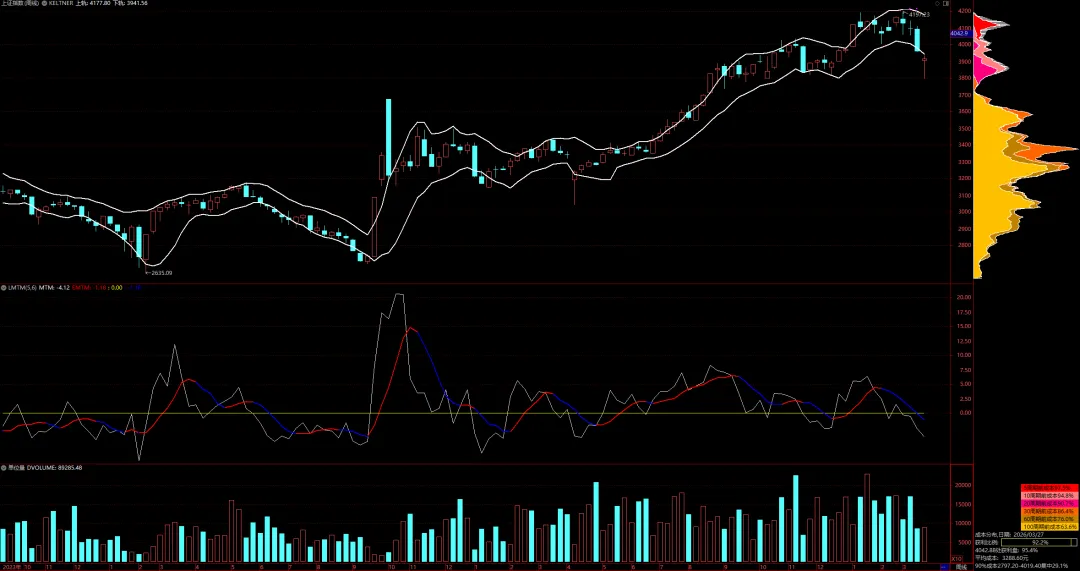Click the cost distribution date 2026/03/27
The image size is (1080, 571).
1028,534
